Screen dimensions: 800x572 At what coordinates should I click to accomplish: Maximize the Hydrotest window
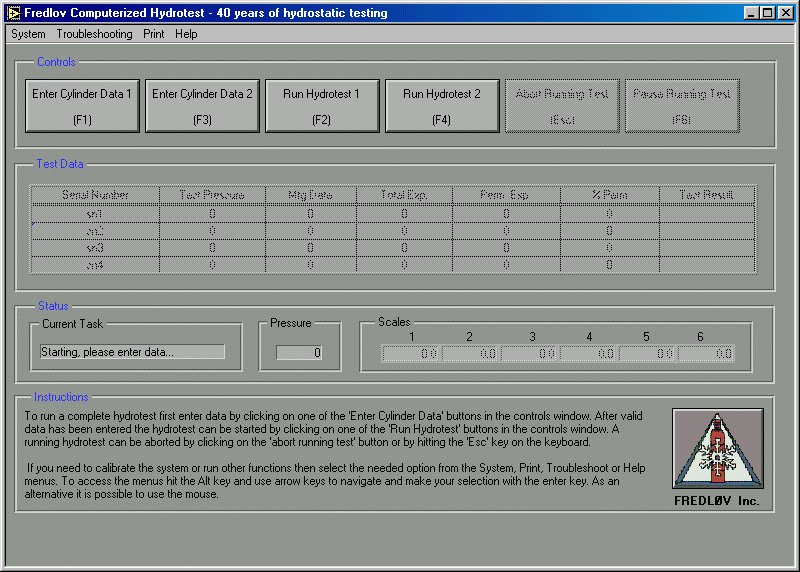767,13
